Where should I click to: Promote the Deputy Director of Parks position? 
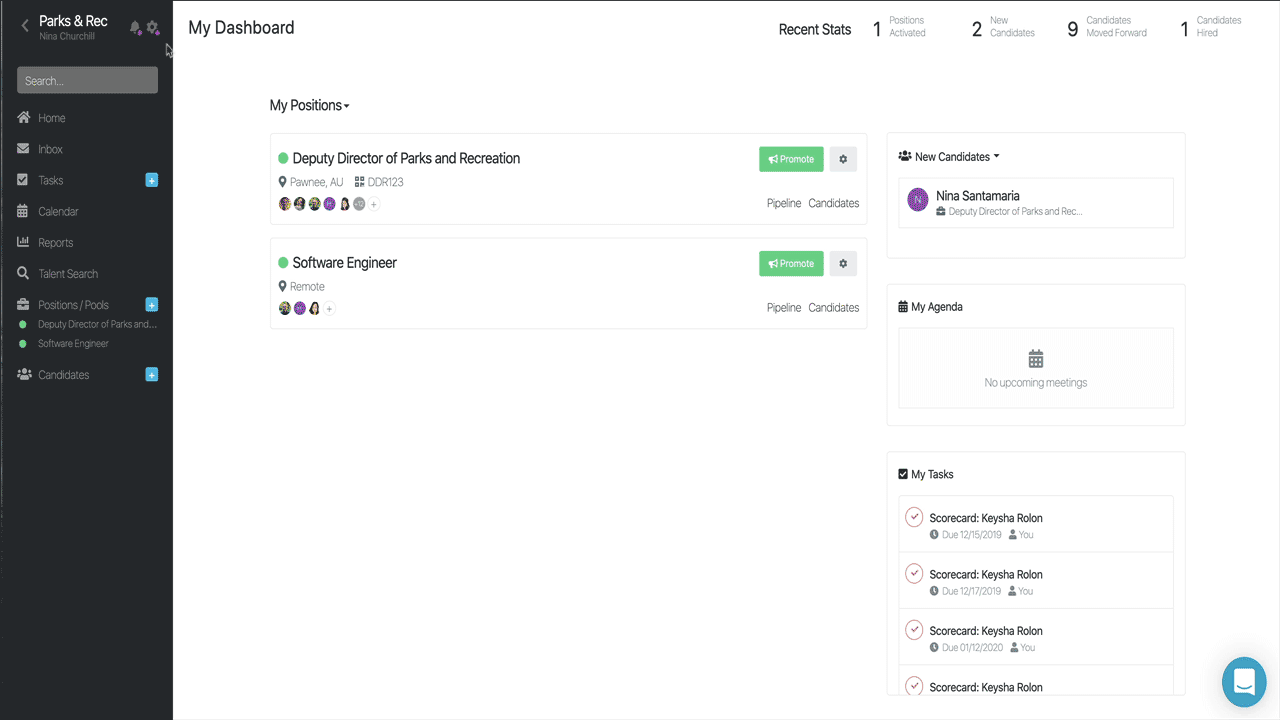(791, 159)
